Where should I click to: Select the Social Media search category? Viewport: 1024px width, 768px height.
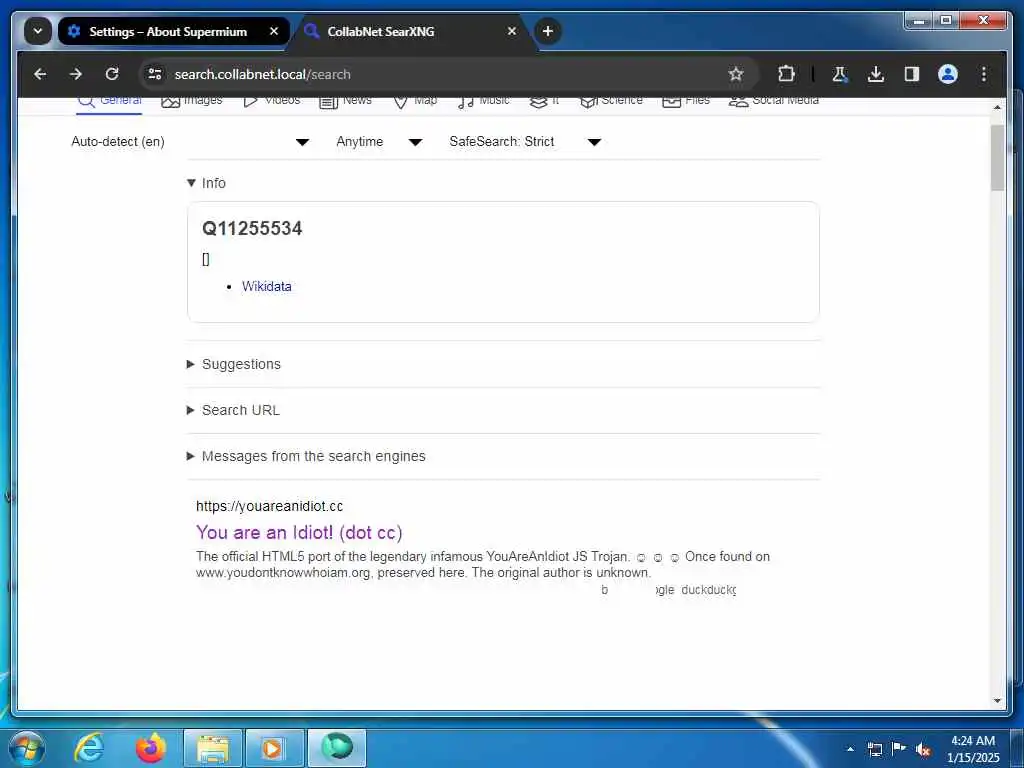774,101
